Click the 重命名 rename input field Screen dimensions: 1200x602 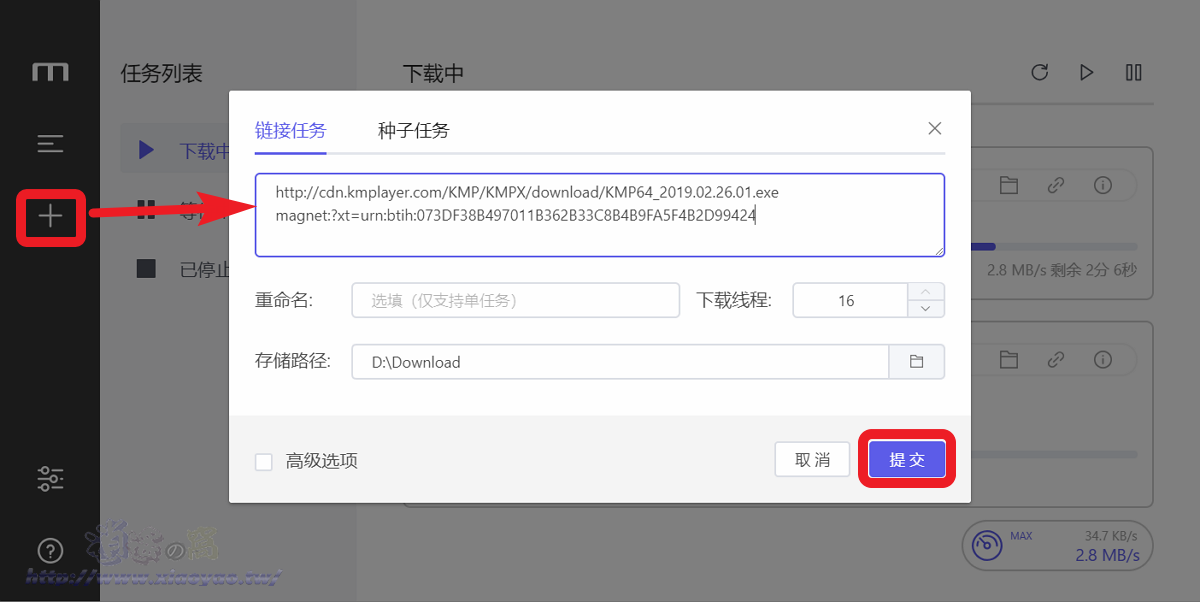(515, 299)
